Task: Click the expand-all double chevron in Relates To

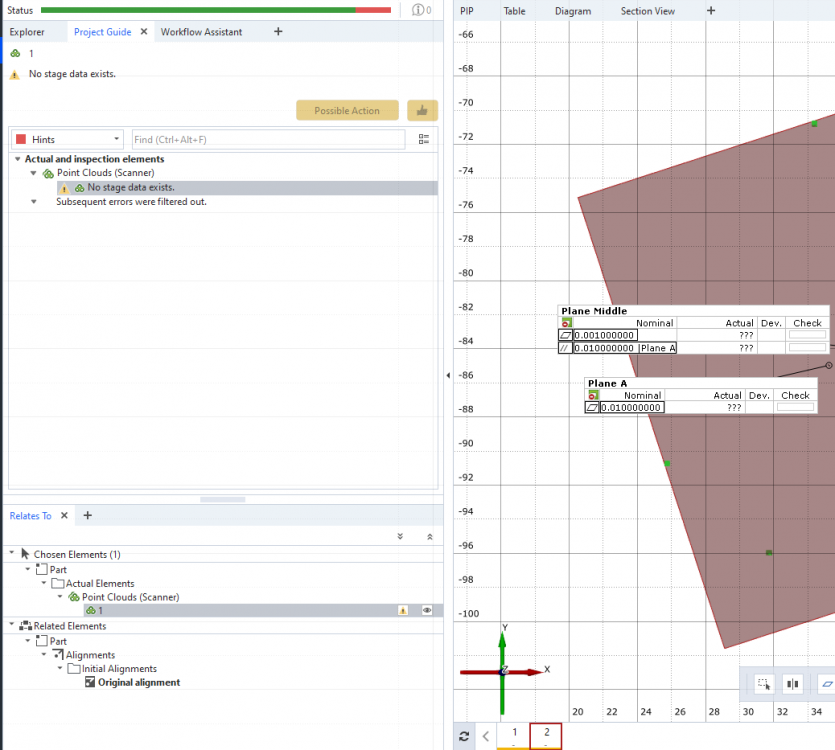Action: coord(400,537)
